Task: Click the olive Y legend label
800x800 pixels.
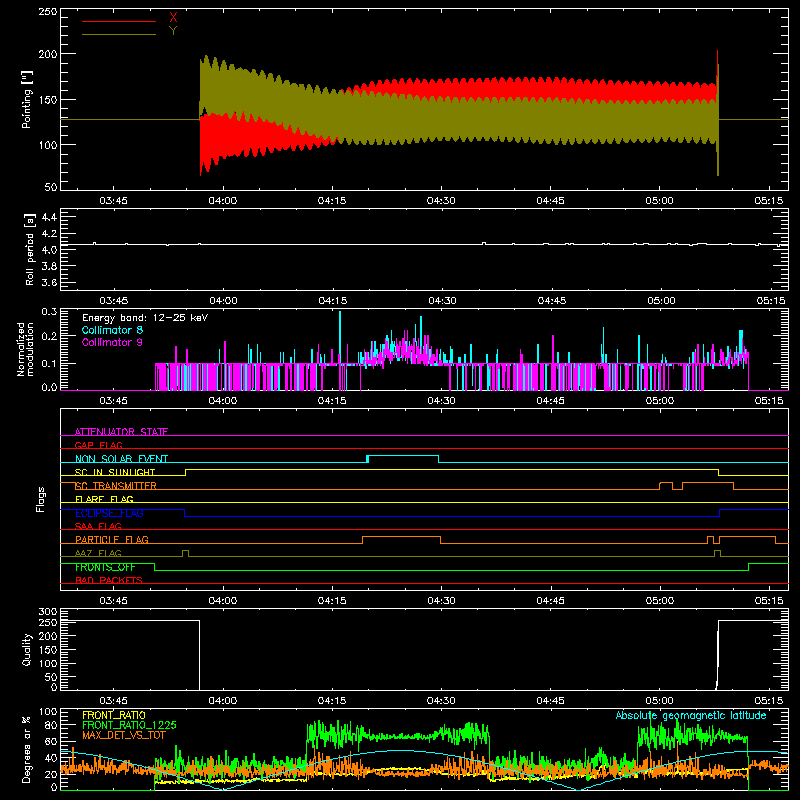Action: (173, 31)
